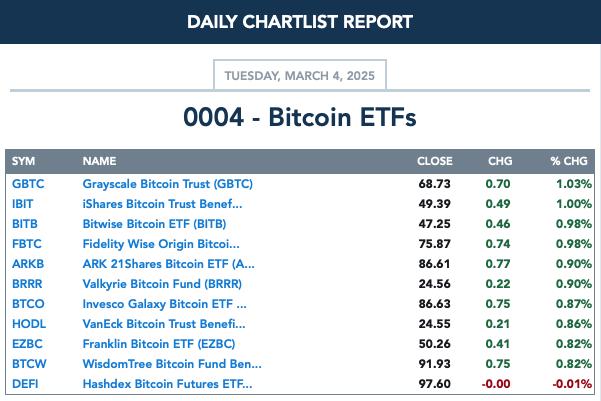Click the 0004 - Bitcoin ETFs title
The width and height of the screenshot is (601, 401).
pyautogui.click(x=300, y=117)
